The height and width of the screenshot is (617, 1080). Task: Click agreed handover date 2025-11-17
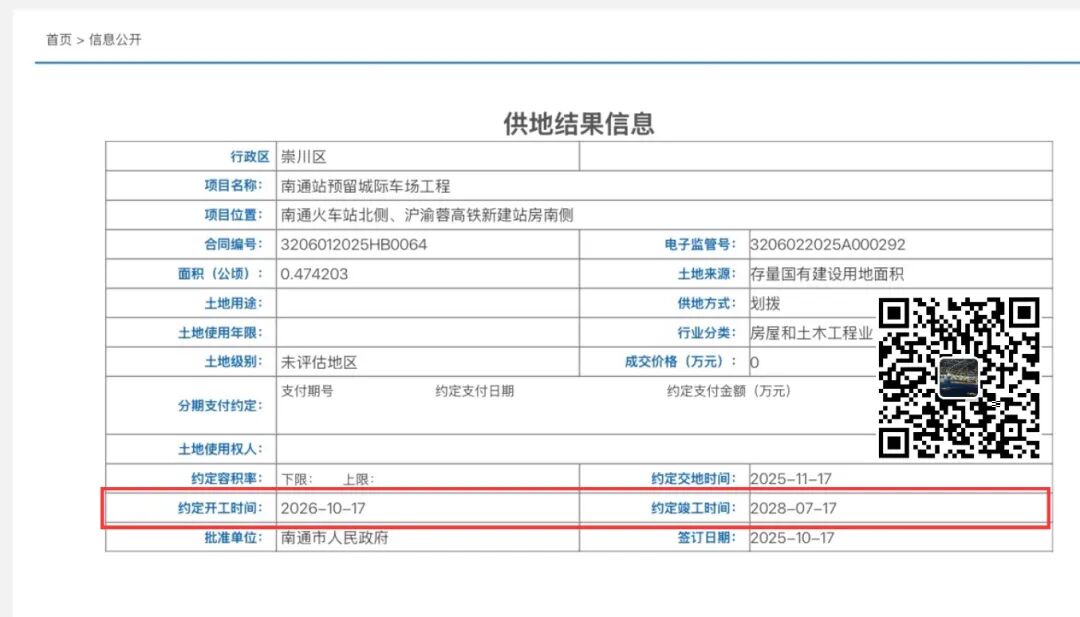click(791, 479)
